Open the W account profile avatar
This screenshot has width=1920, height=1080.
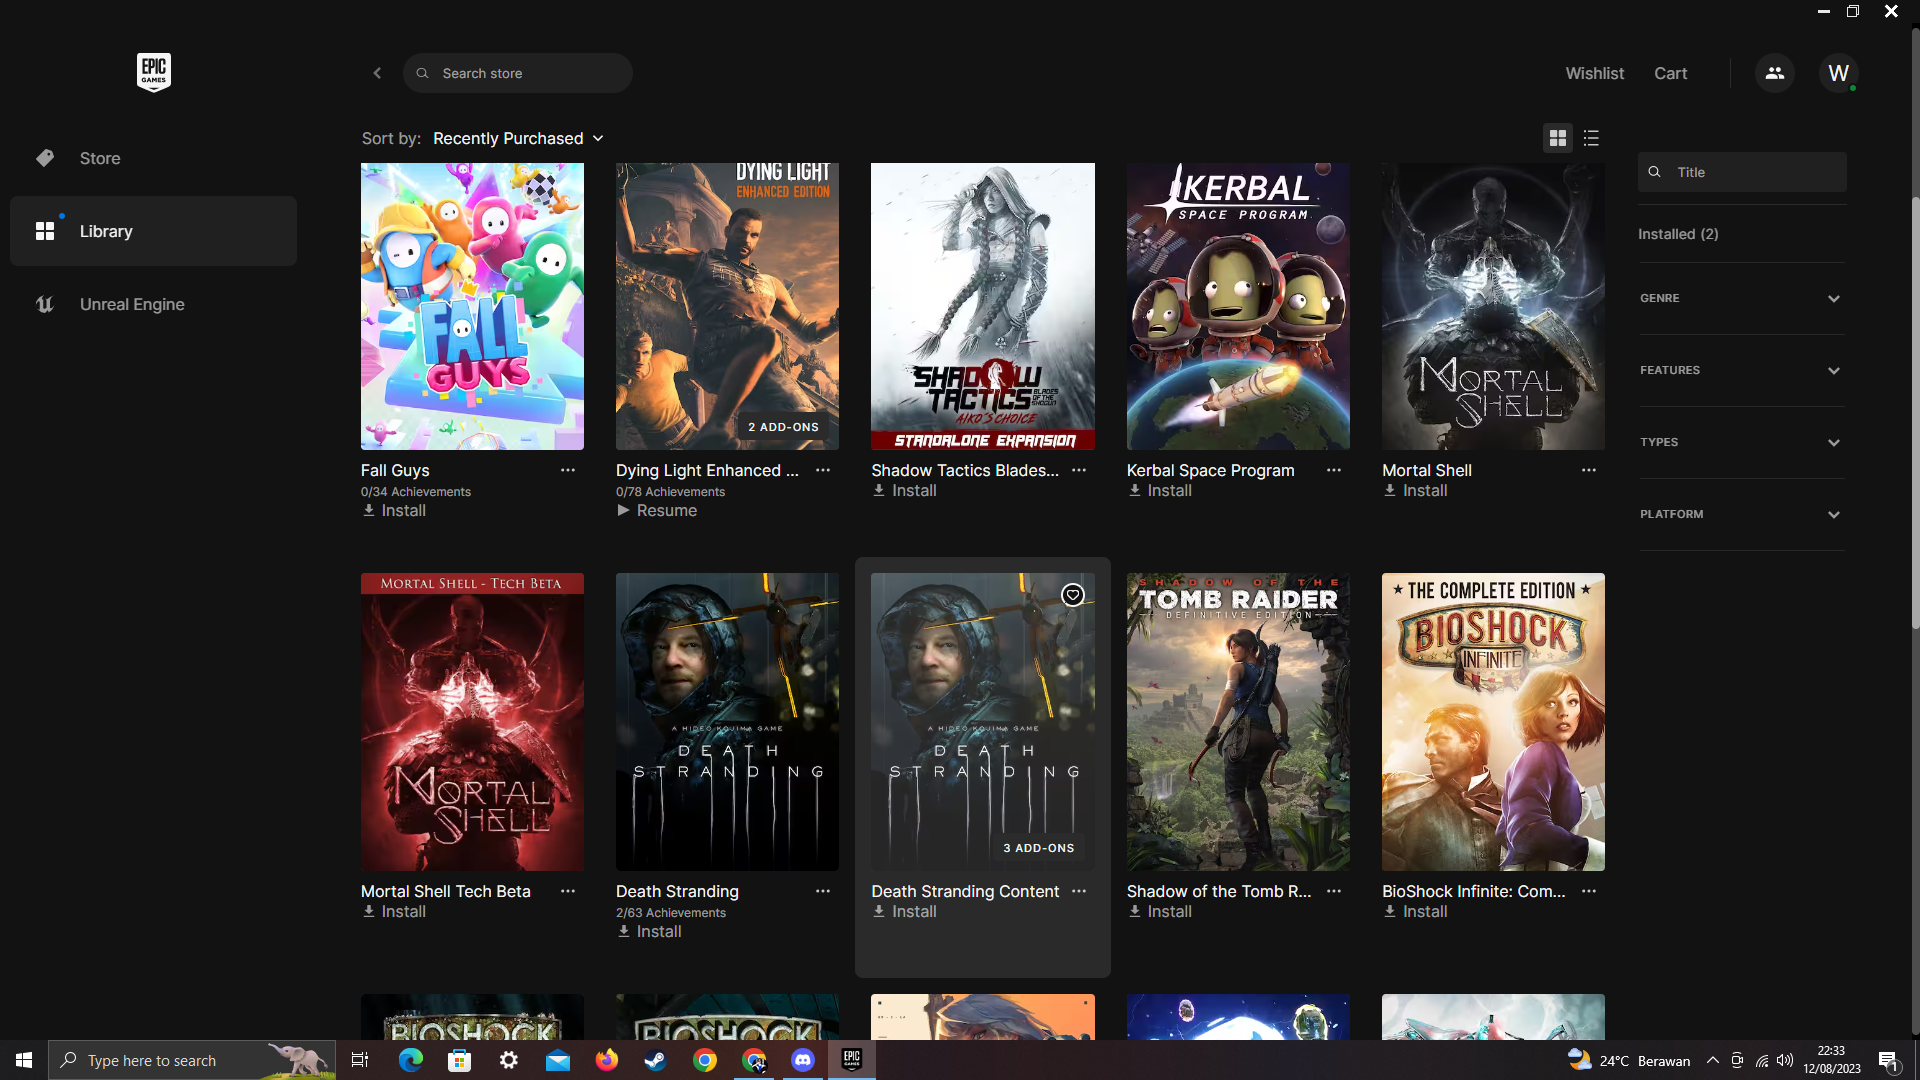(x=1838, y=73)
